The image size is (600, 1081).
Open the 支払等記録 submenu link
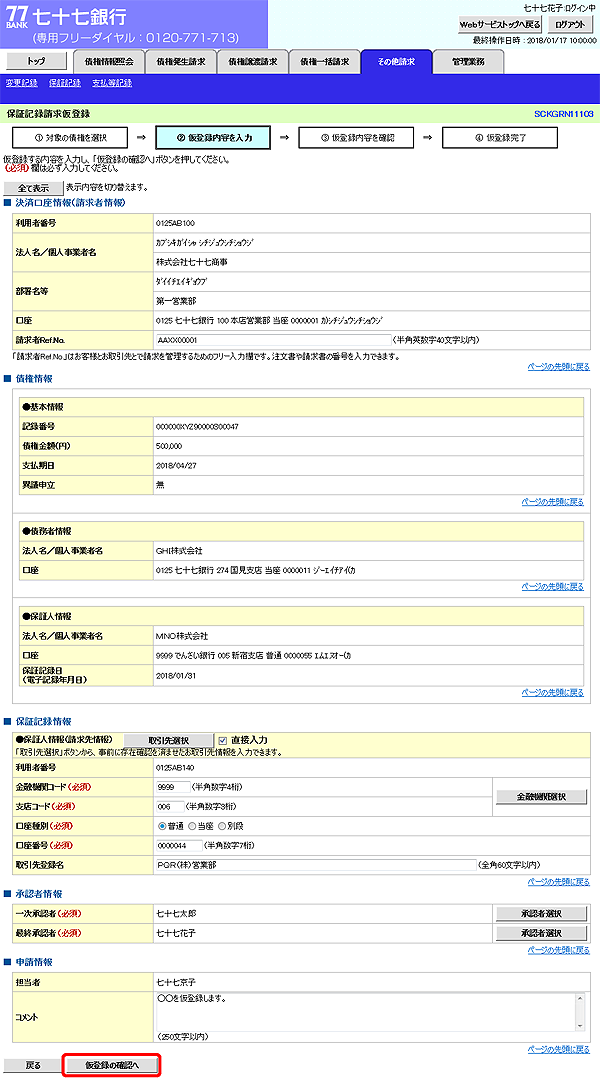112,83
